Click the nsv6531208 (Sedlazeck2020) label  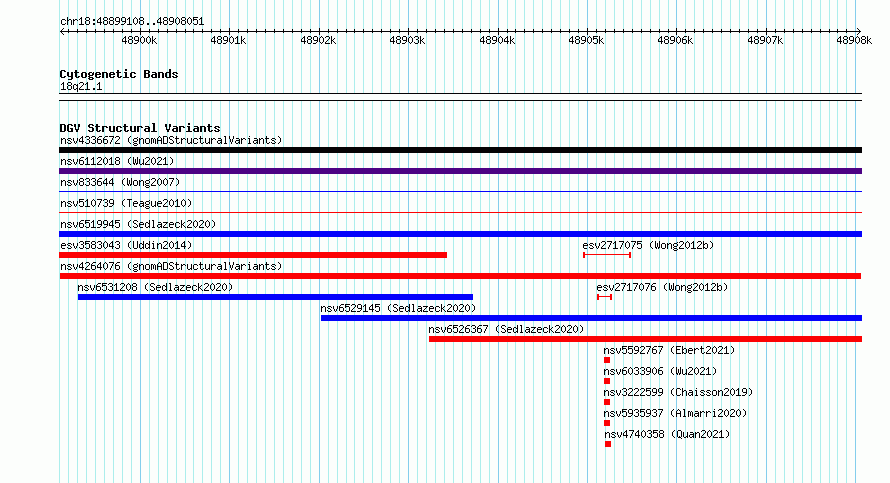pos(155,287)
